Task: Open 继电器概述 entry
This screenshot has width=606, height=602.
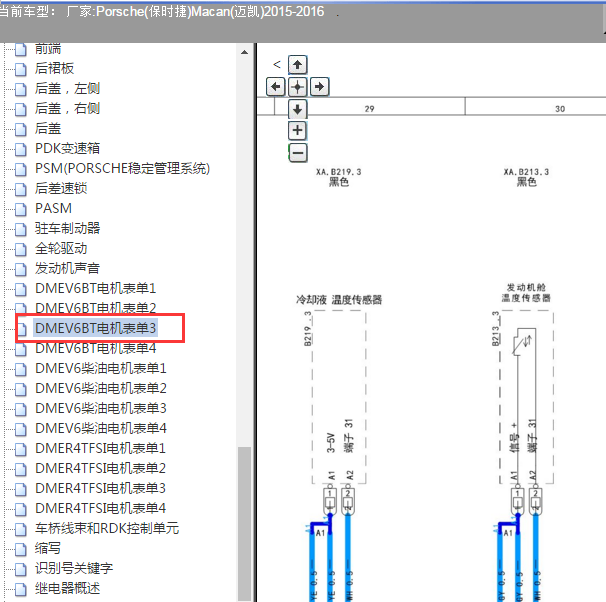Action: pyautogui.click(x=67, y=588)
